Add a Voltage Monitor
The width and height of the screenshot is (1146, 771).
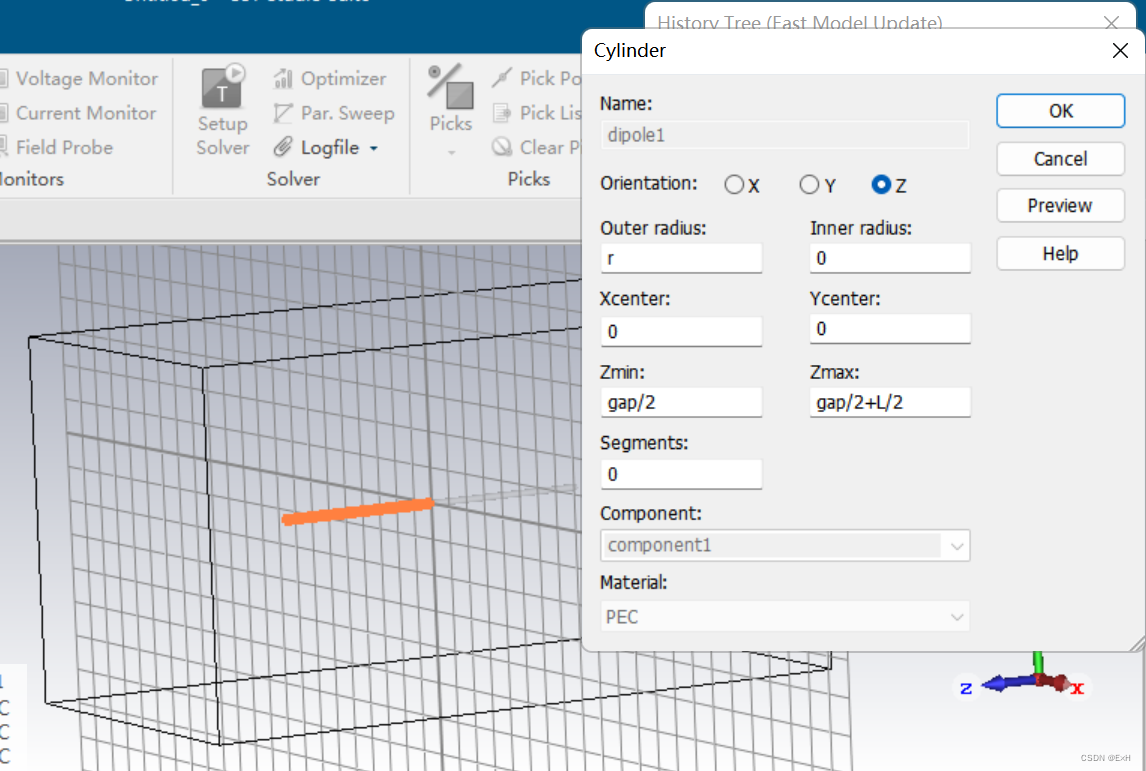click(x=79, y=78)
